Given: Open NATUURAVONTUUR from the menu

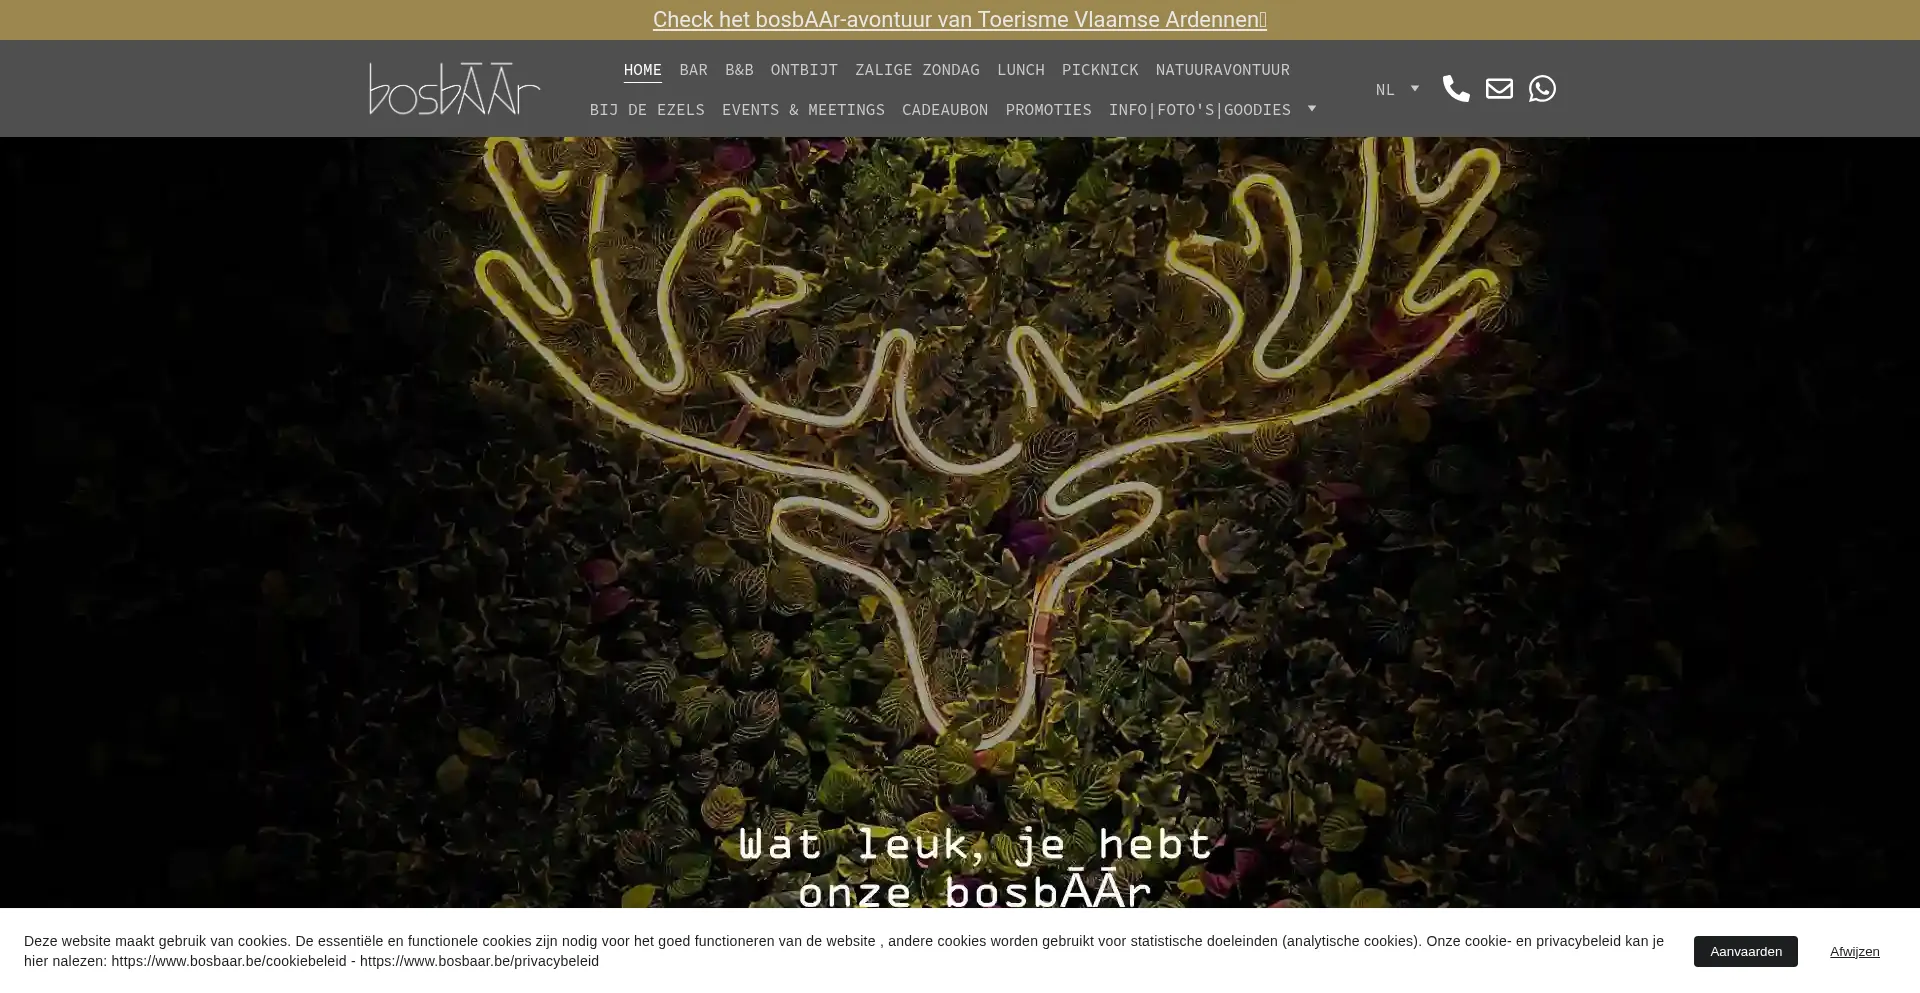Looking at the screenshot, I should (1222, 70).
